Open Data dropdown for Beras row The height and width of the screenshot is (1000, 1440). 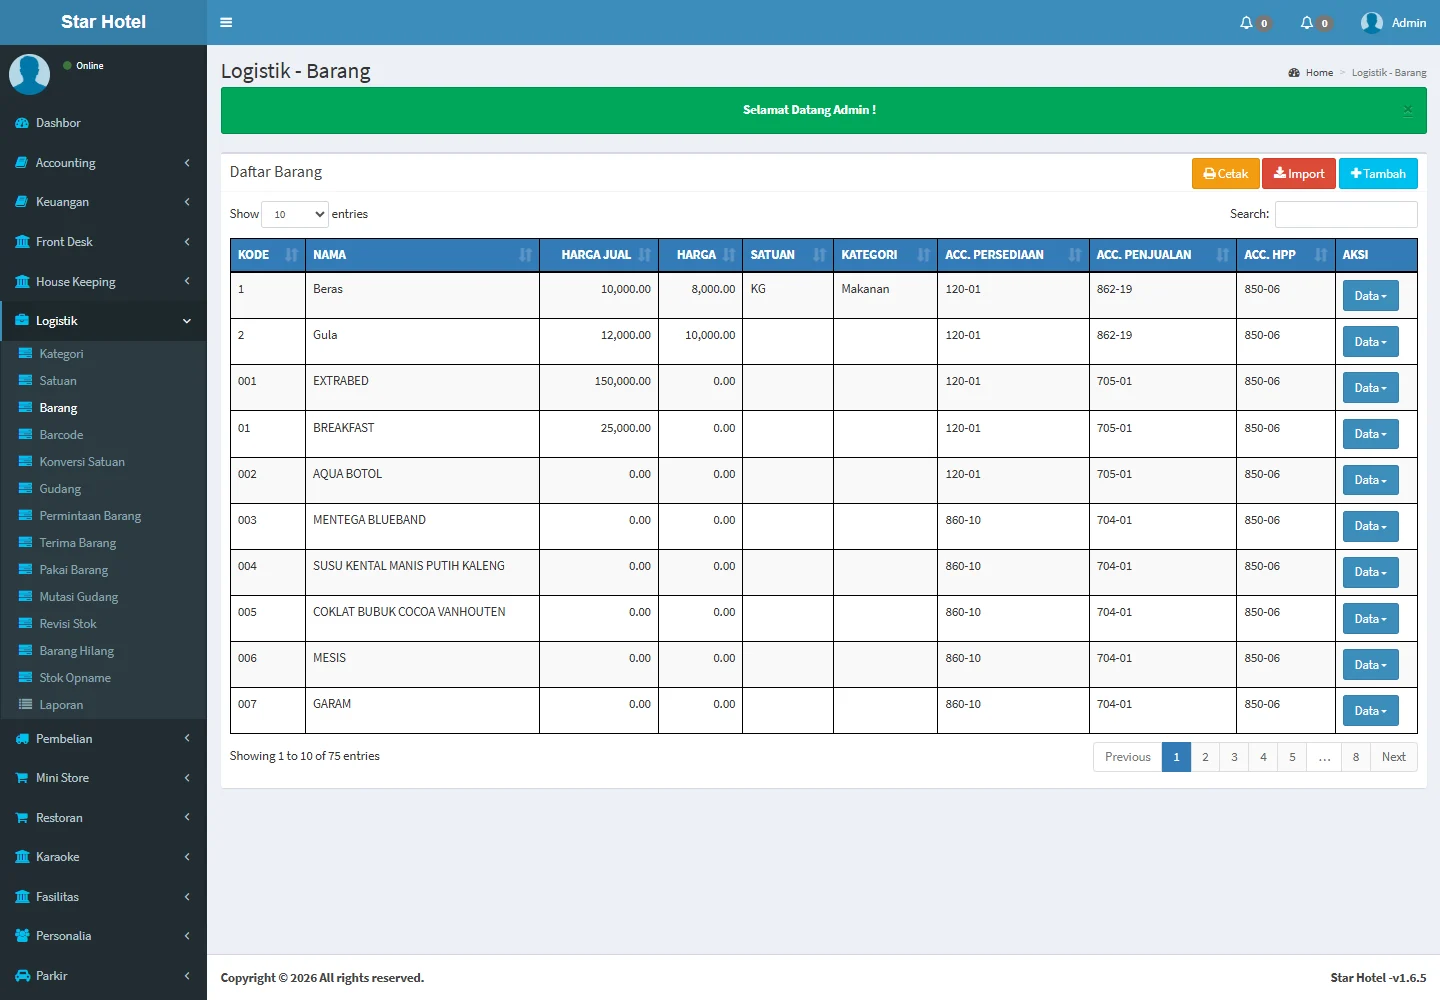point(1370,296)
